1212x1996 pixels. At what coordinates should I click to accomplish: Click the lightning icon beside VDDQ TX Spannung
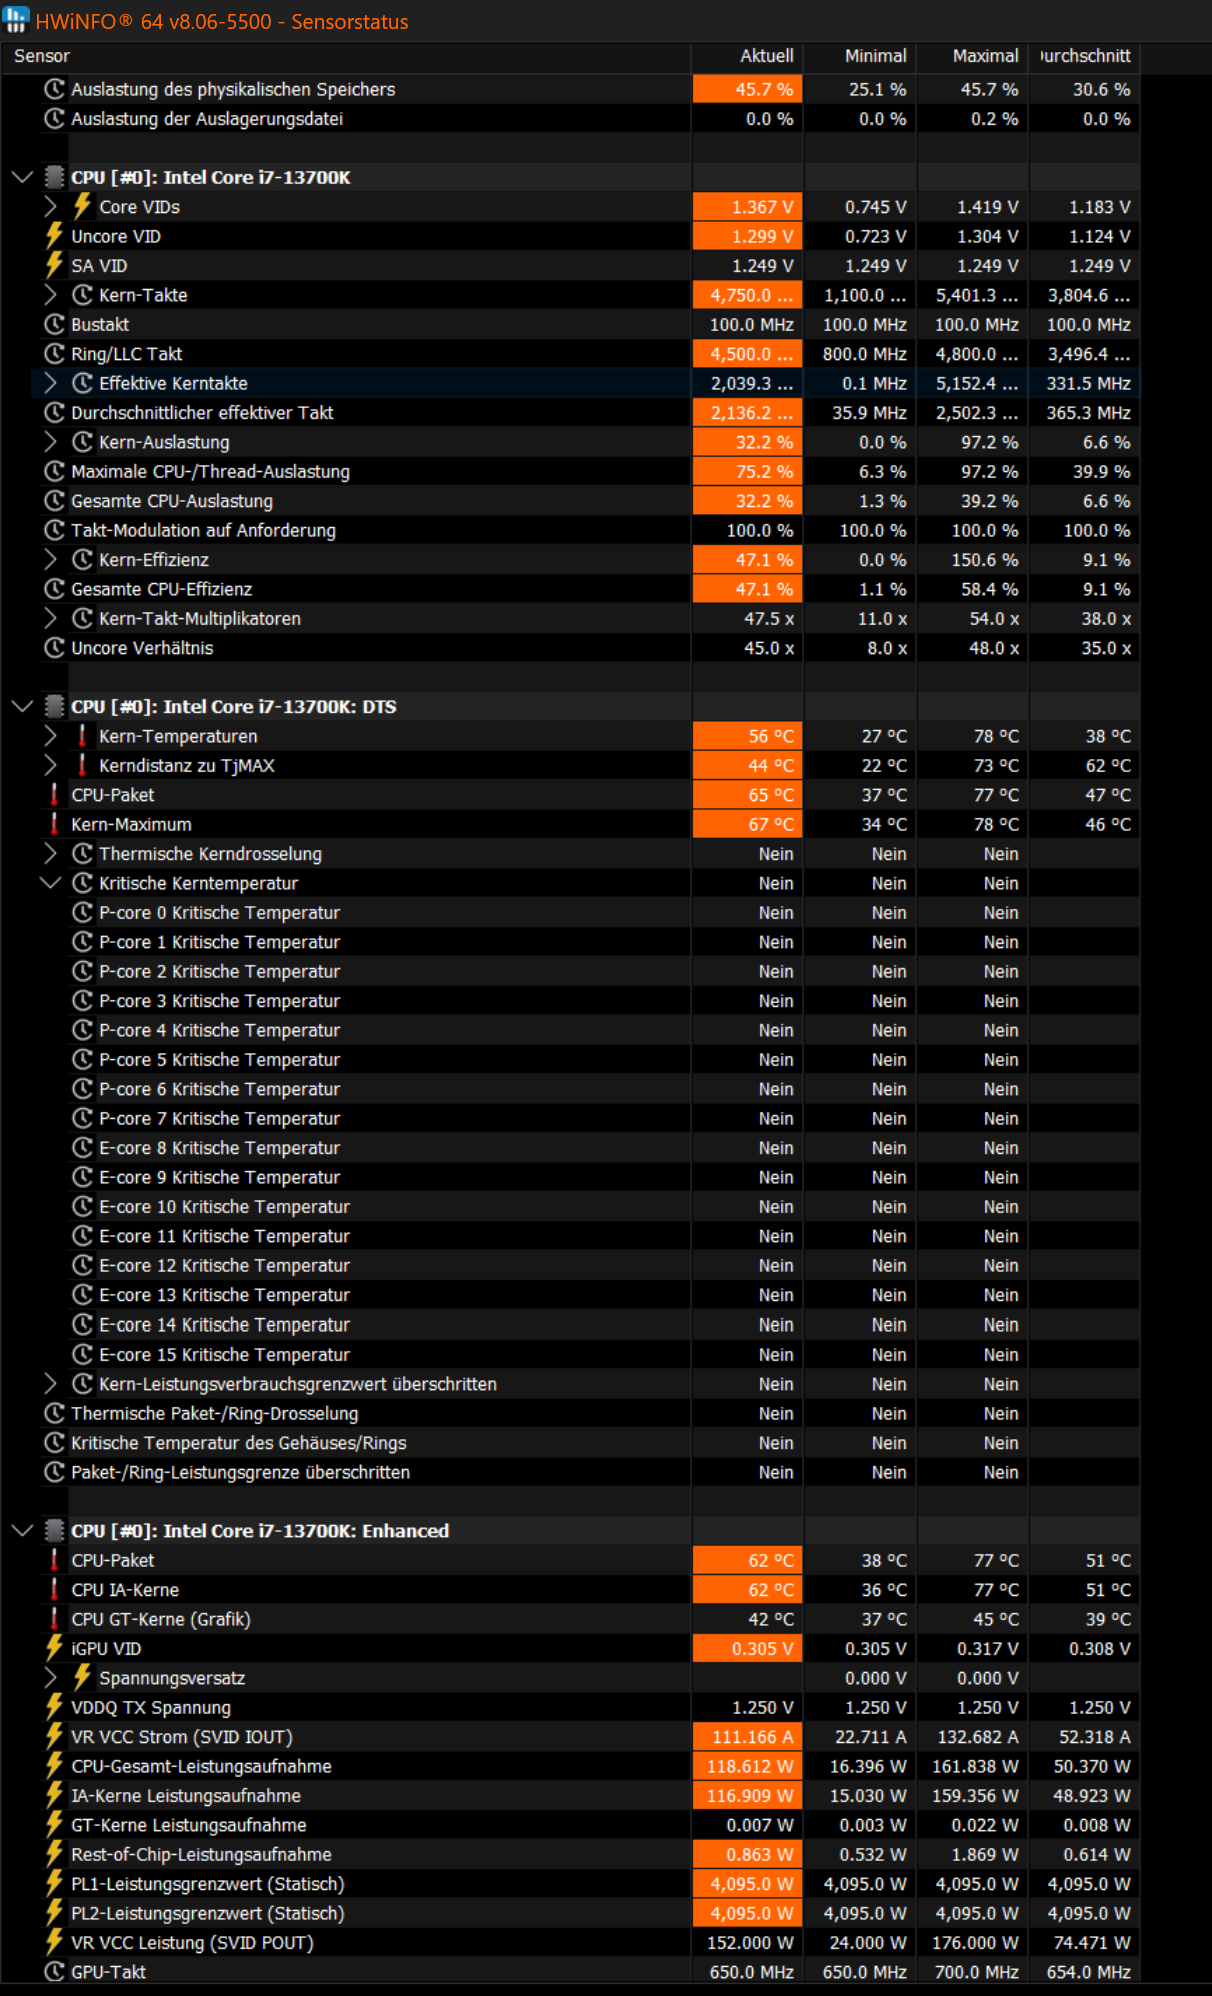pyautogui.click(x=54, y=1707)
